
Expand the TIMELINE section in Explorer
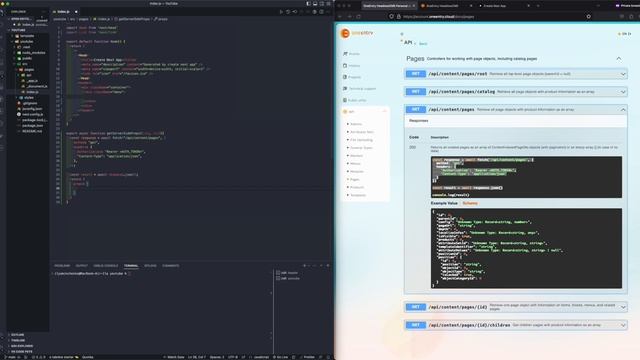click(x=18, y=340)
